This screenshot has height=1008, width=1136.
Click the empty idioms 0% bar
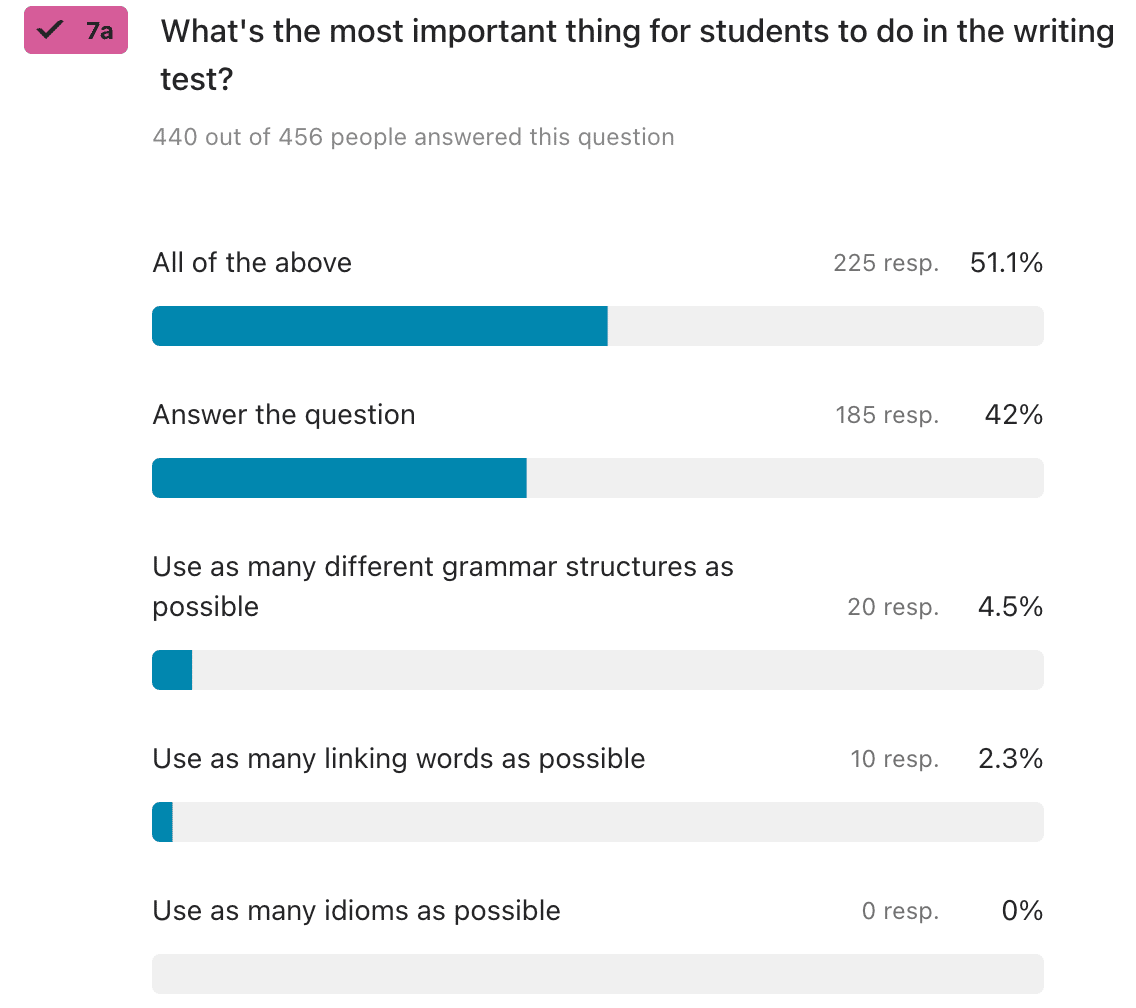click(x=598, y=974)
